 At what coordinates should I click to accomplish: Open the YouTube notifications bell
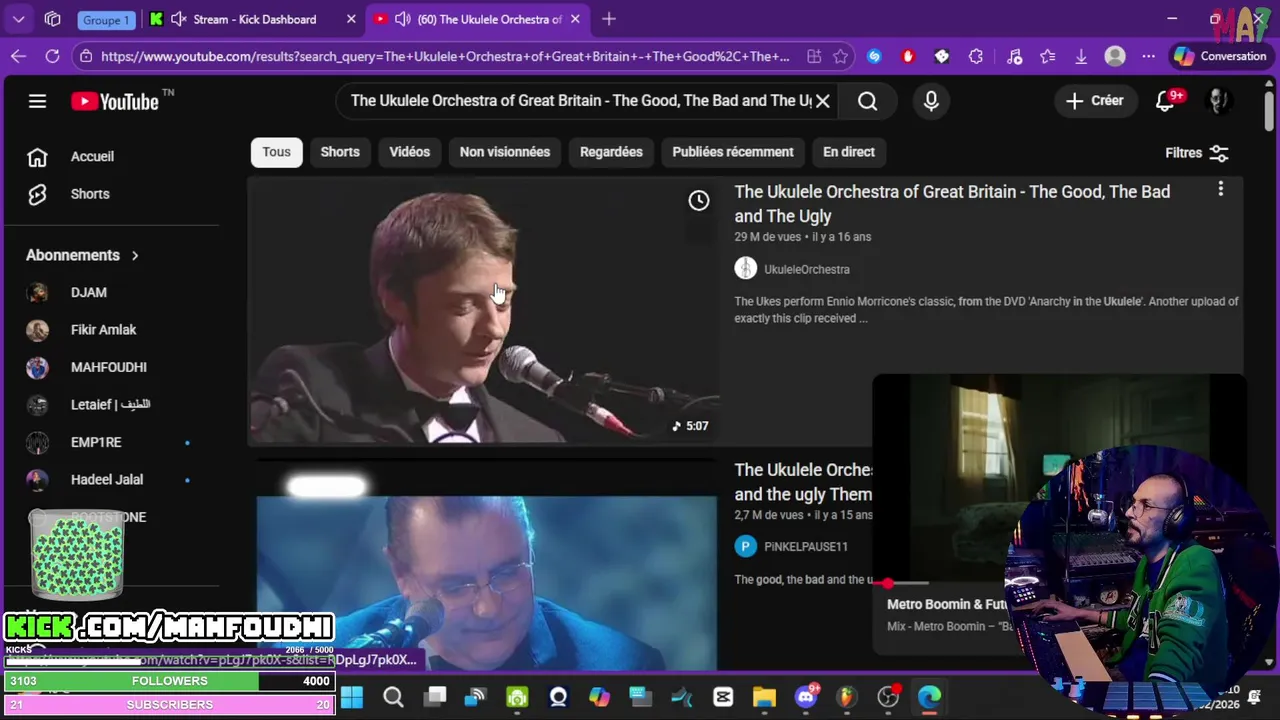(1166, 101)
